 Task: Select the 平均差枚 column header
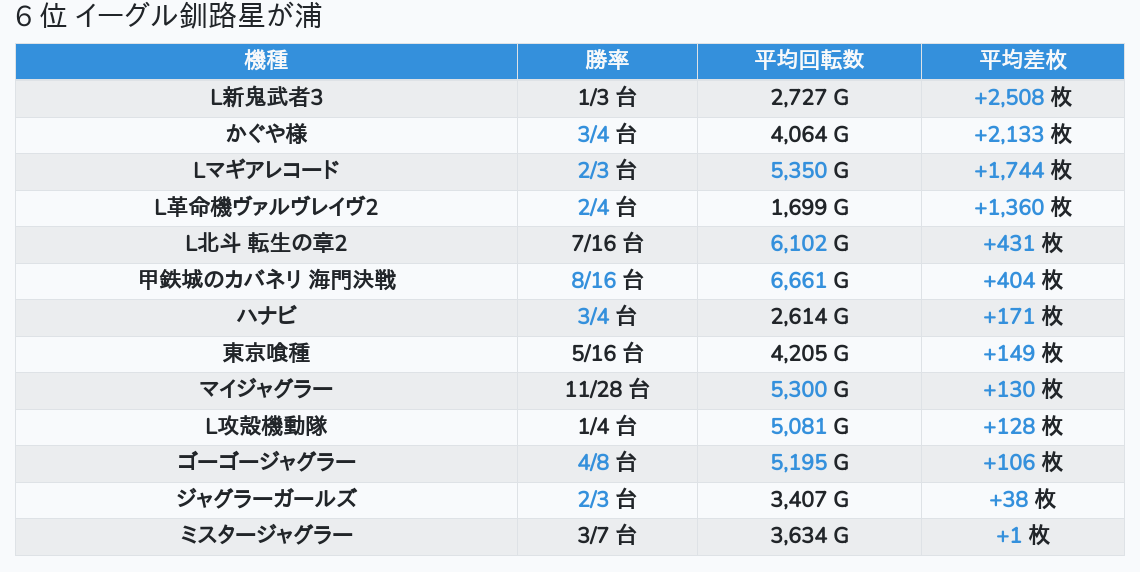[x=1022, y=60]
